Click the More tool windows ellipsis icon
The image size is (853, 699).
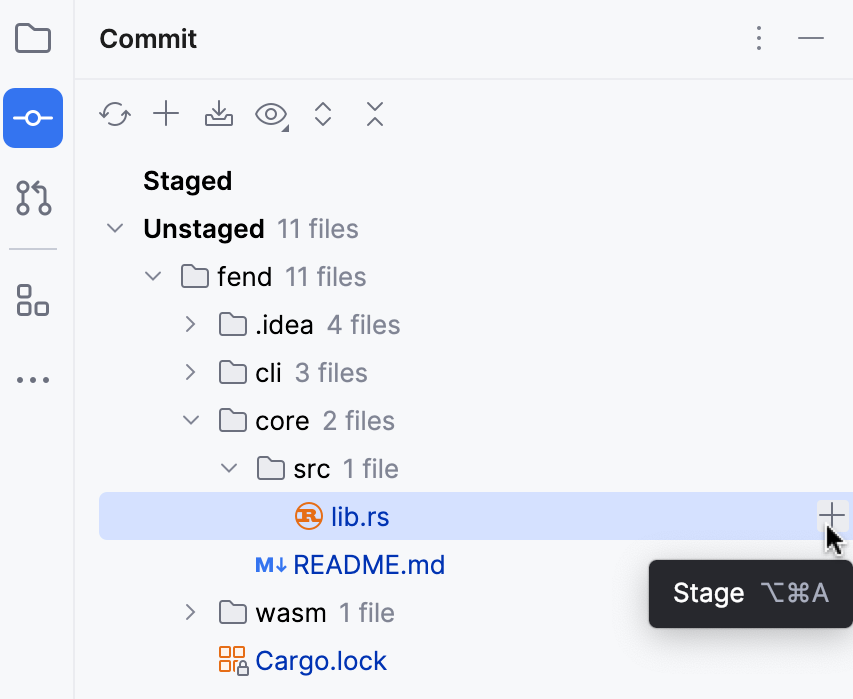click(x=33, y=379)
